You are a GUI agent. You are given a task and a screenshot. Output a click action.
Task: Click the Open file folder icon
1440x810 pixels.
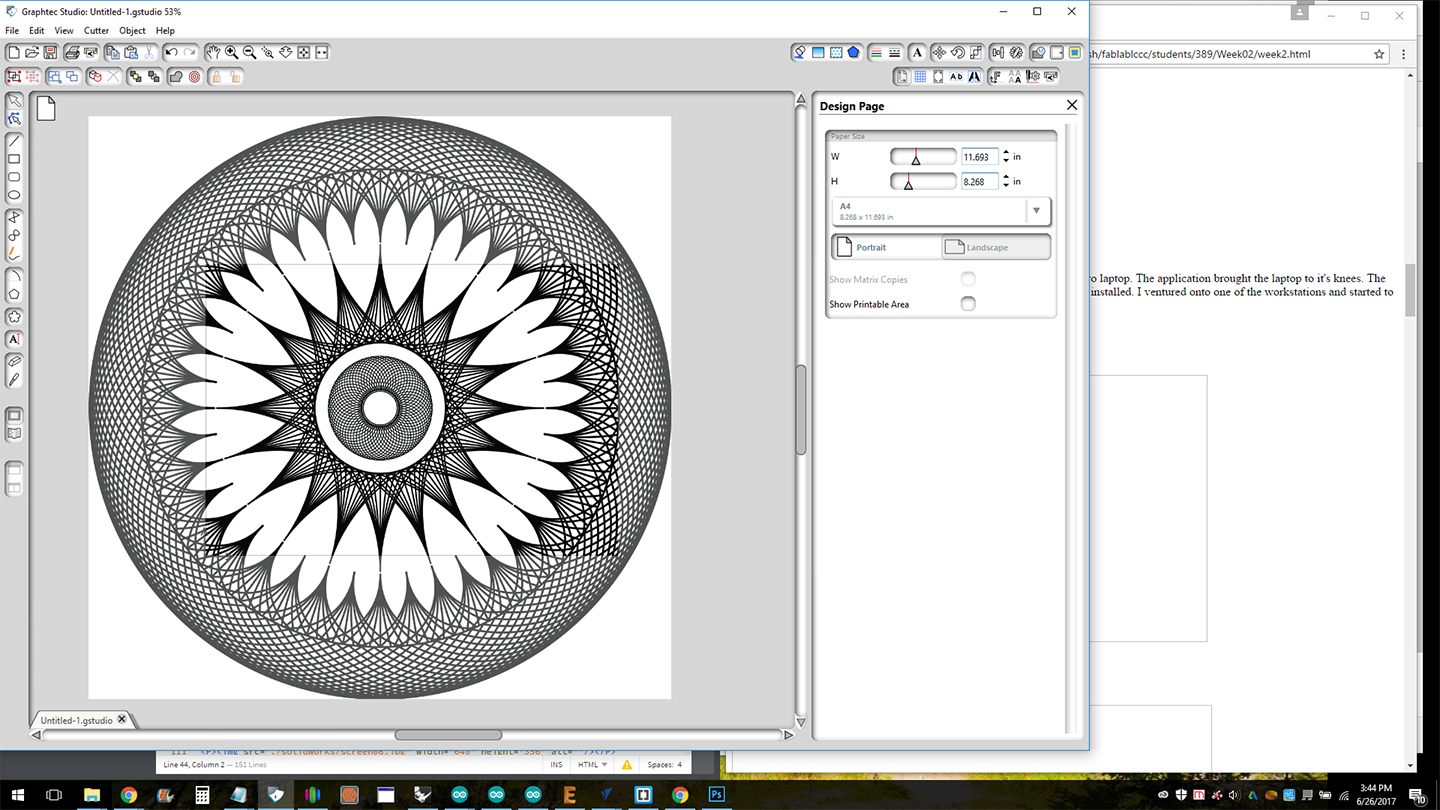pyautogui.click(x=33, y=52)
